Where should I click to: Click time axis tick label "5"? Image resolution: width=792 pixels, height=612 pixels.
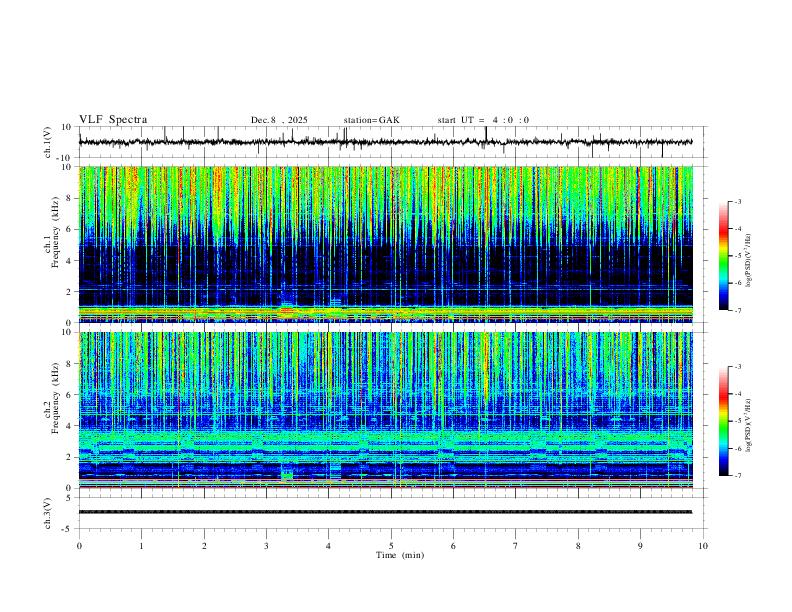(391, 546)
